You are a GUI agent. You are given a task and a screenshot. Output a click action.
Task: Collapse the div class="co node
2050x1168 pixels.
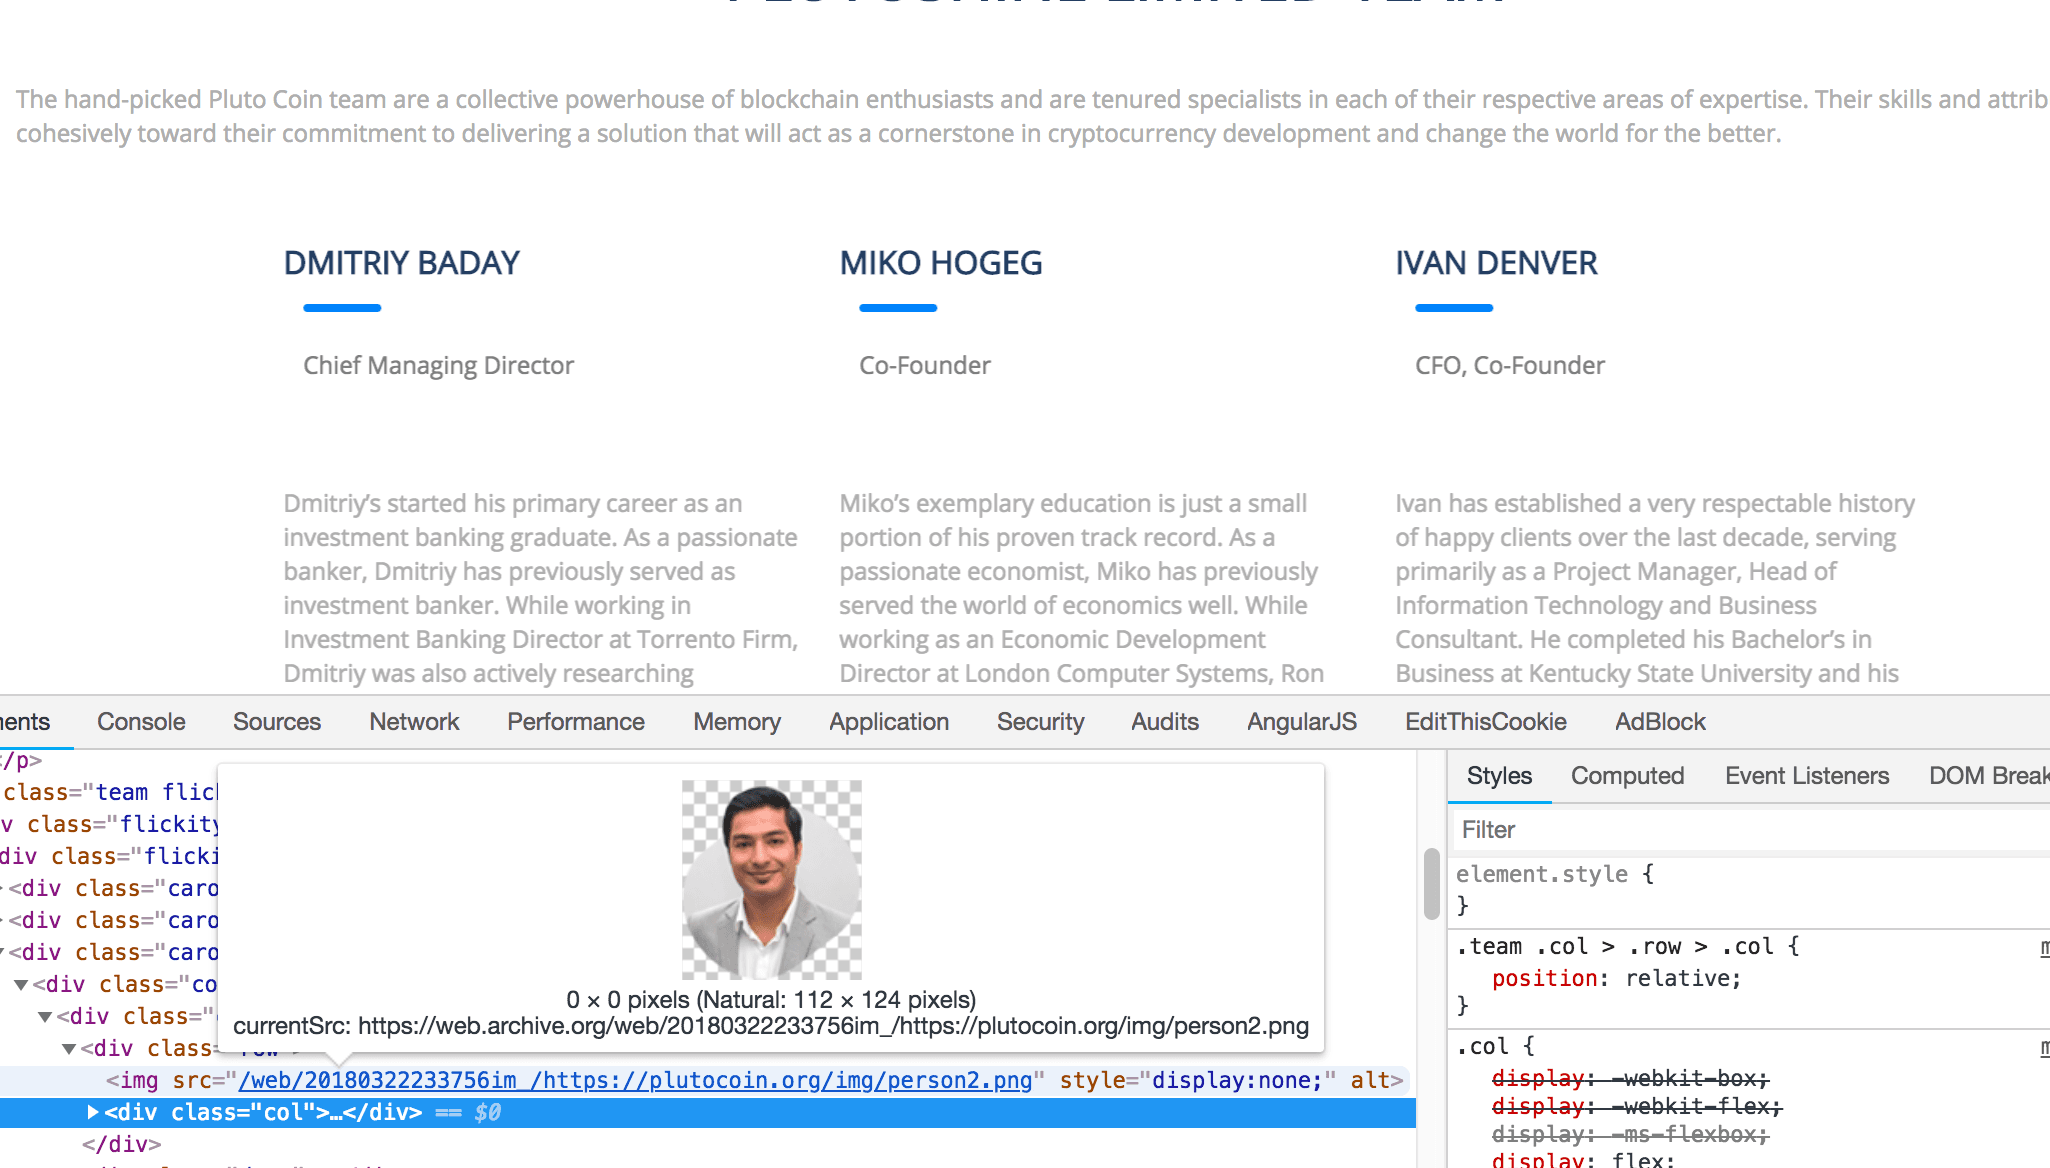pos(20,985)
